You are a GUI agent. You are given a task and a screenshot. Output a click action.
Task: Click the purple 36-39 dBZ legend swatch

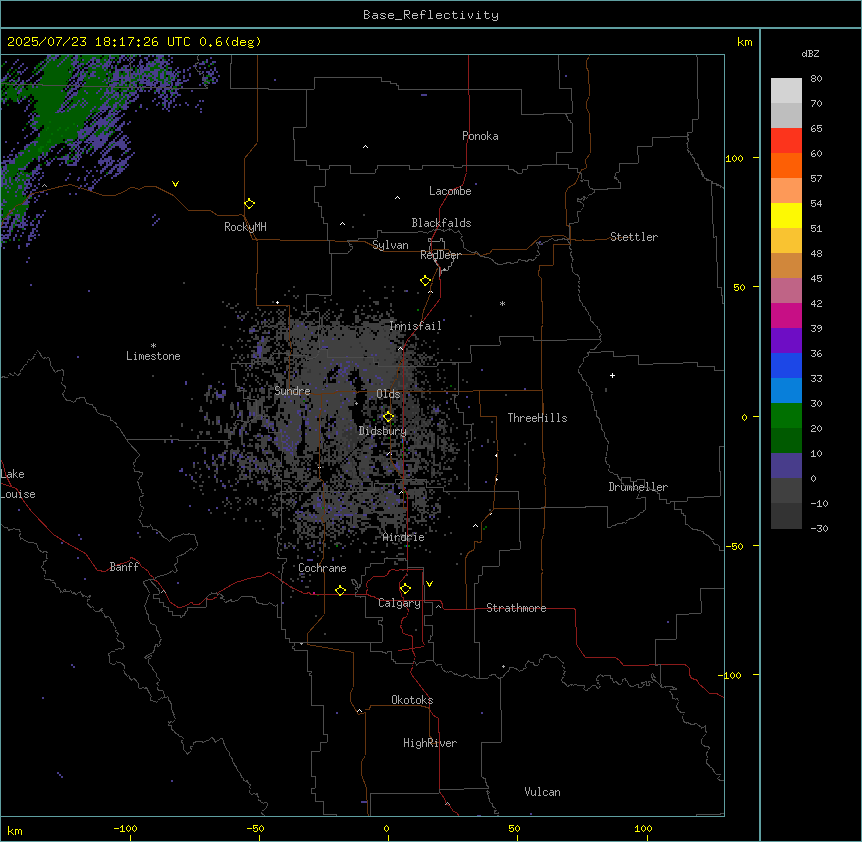[786, 341]
